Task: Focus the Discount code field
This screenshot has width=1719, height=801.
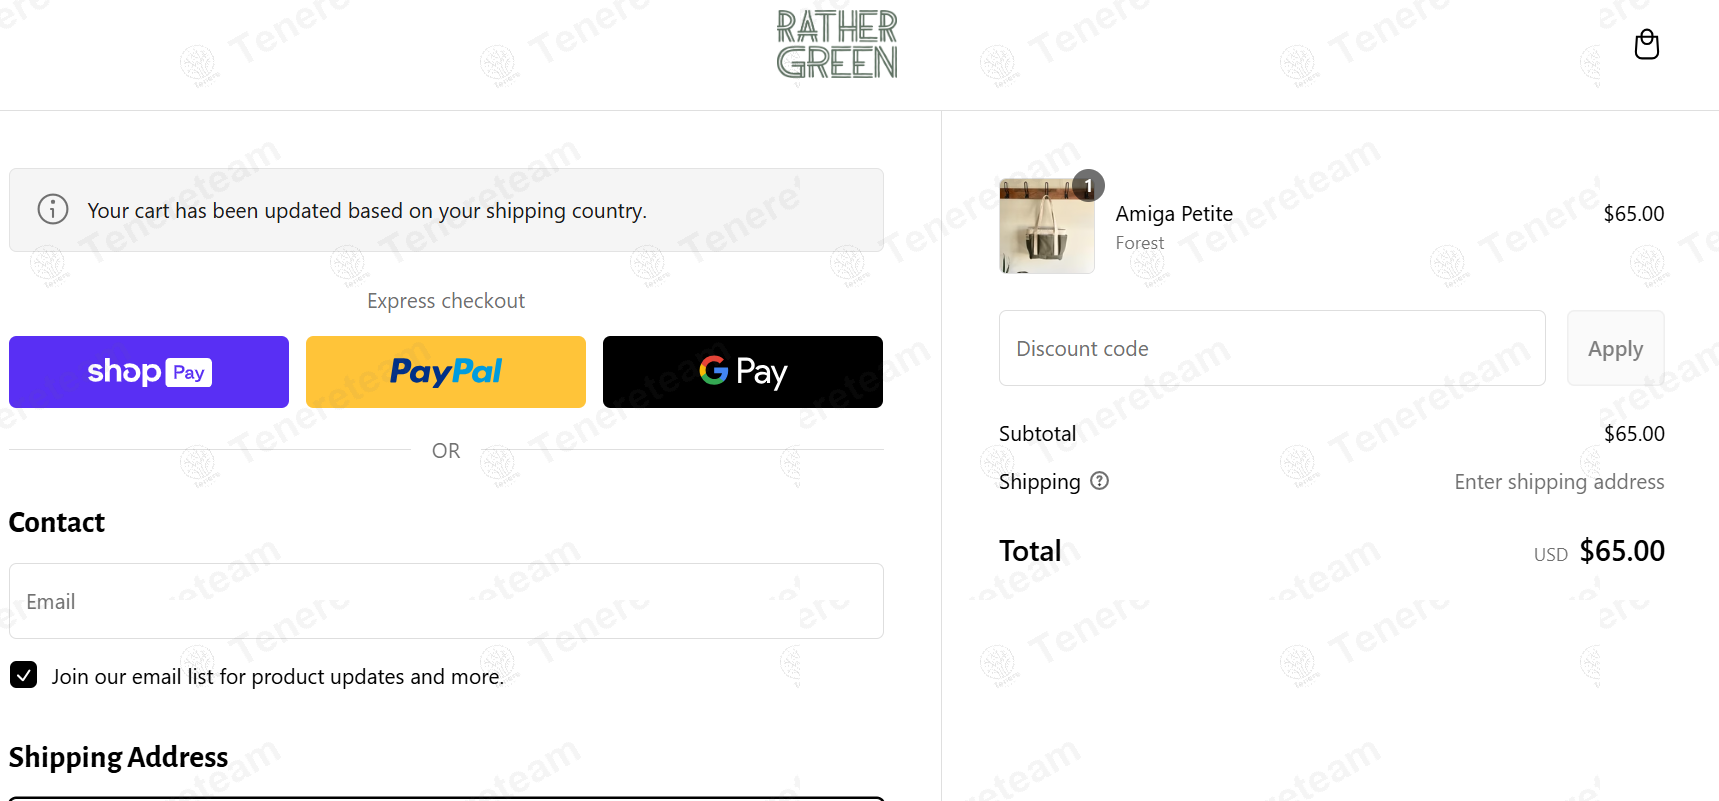Action: coord(1272,348)
